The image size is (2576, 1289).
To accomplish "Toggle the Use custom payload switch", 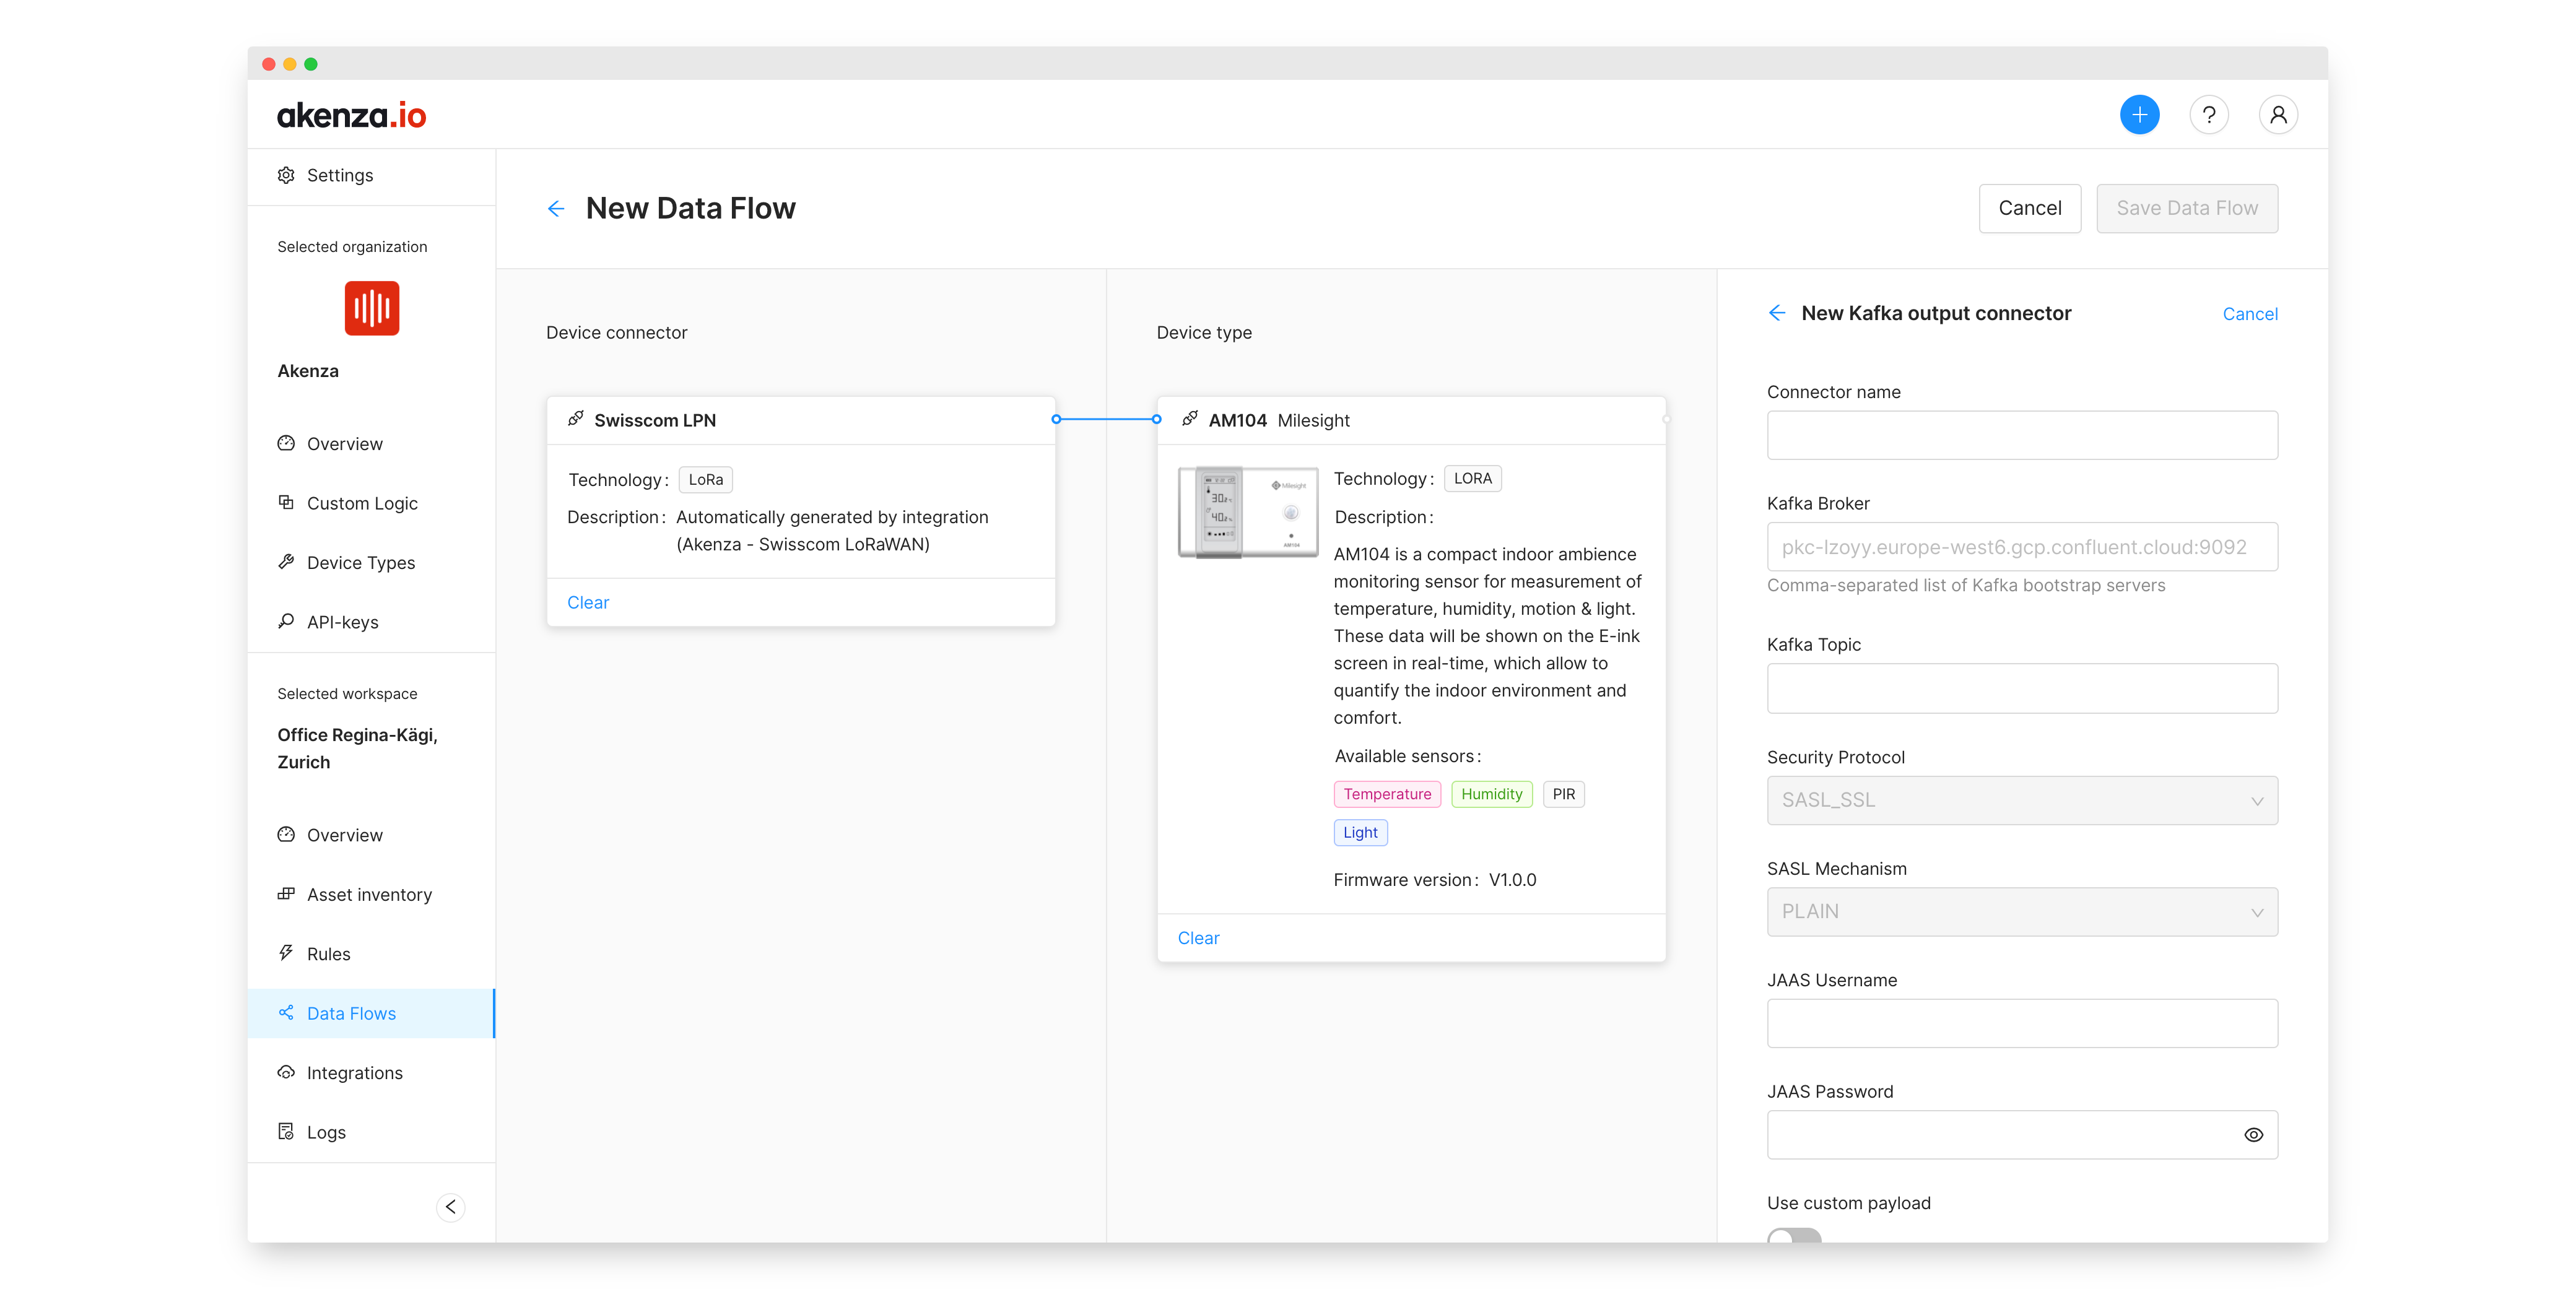I will coord(1793,1236).
